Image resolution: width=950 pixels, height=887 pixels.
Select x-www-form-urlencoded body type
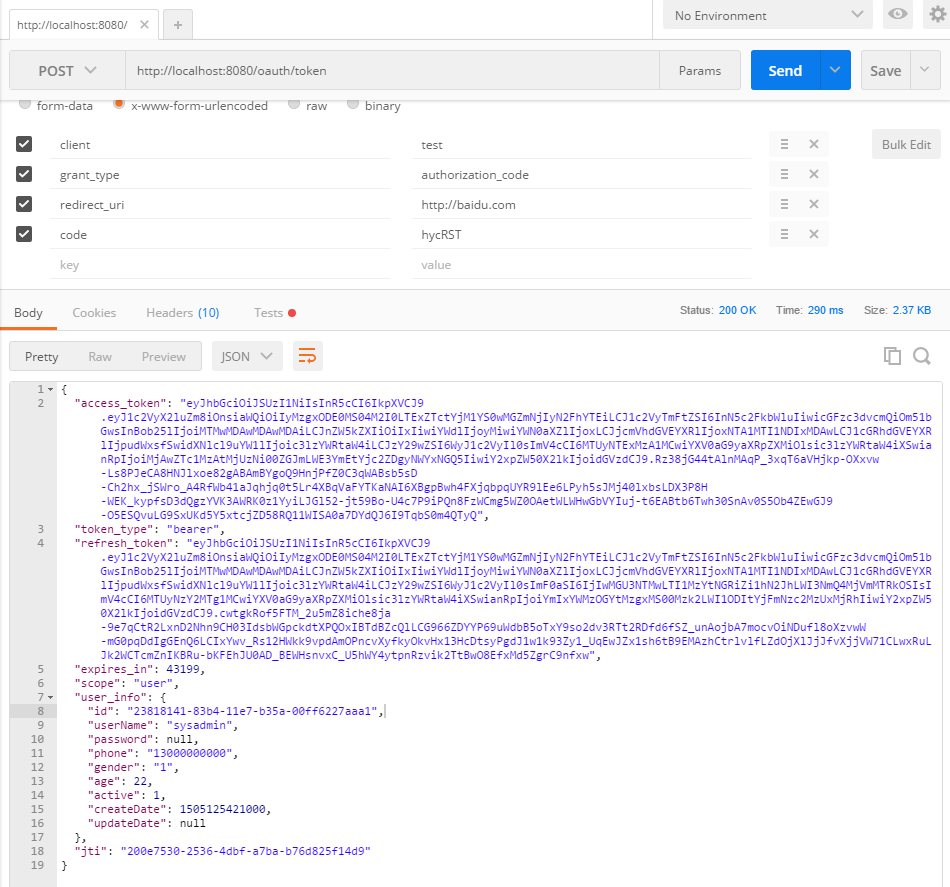119,104
